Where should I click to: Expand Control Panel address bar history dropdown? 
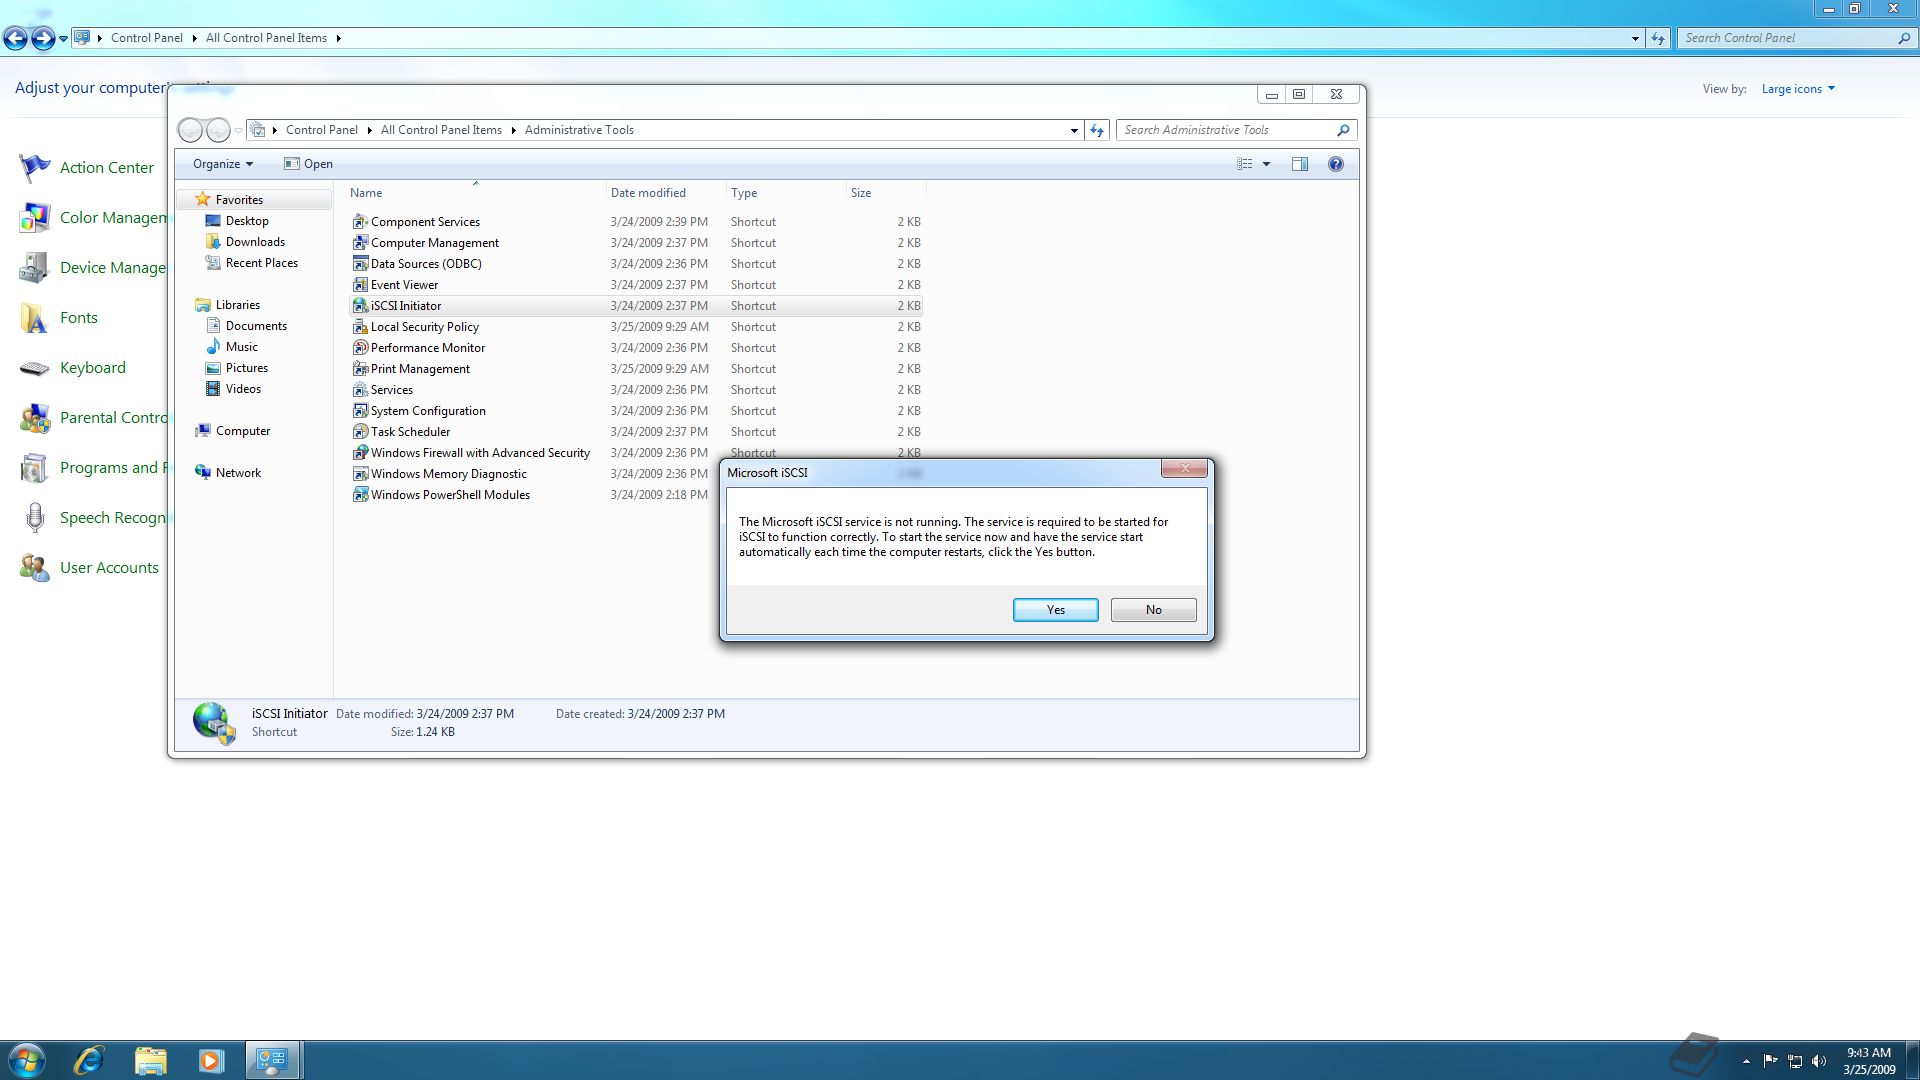pos(1635,38)
